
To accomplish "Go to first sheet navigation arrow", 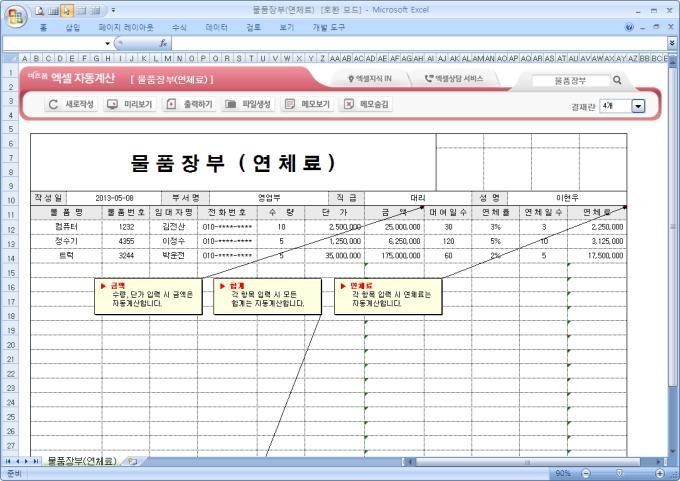I will click(x=7, y=461).
